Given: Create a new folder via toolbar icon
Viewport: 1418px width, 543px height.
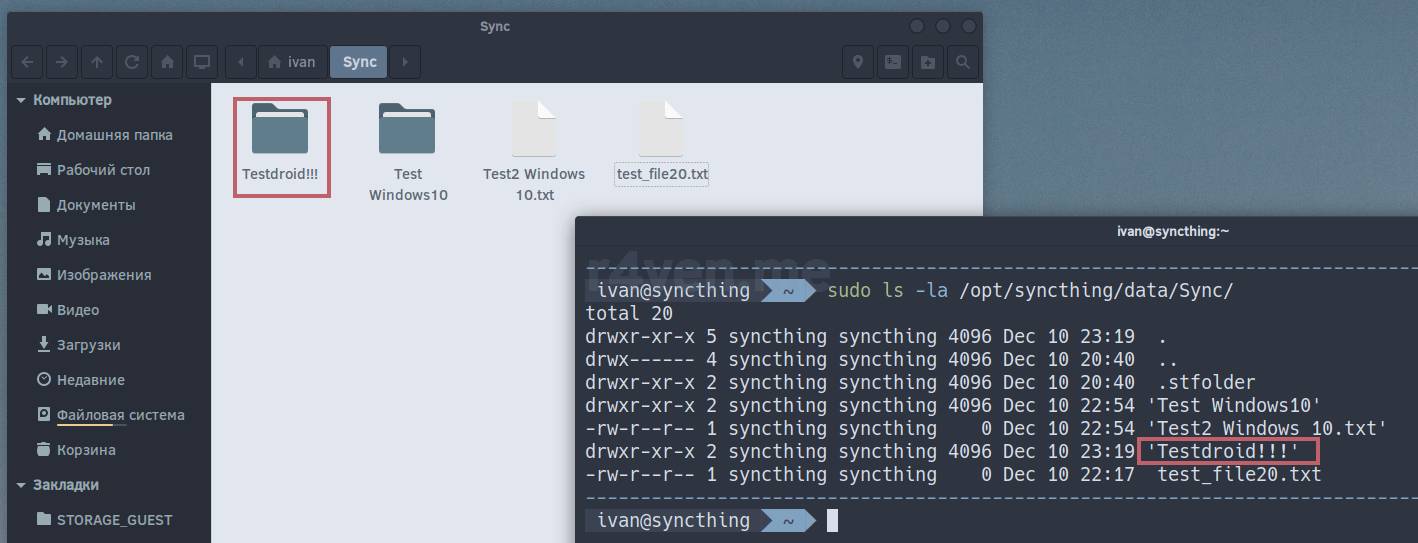Looking at the screenshot, I should [928, 62].
